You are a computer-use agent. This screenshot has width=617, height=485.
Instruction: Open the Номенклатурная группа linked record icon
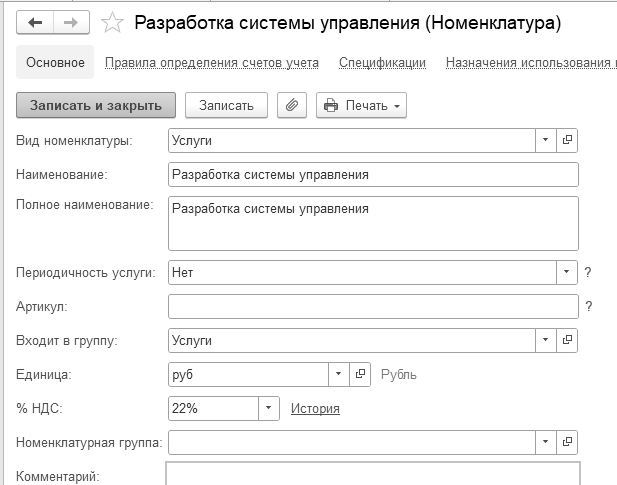point(568,441)
